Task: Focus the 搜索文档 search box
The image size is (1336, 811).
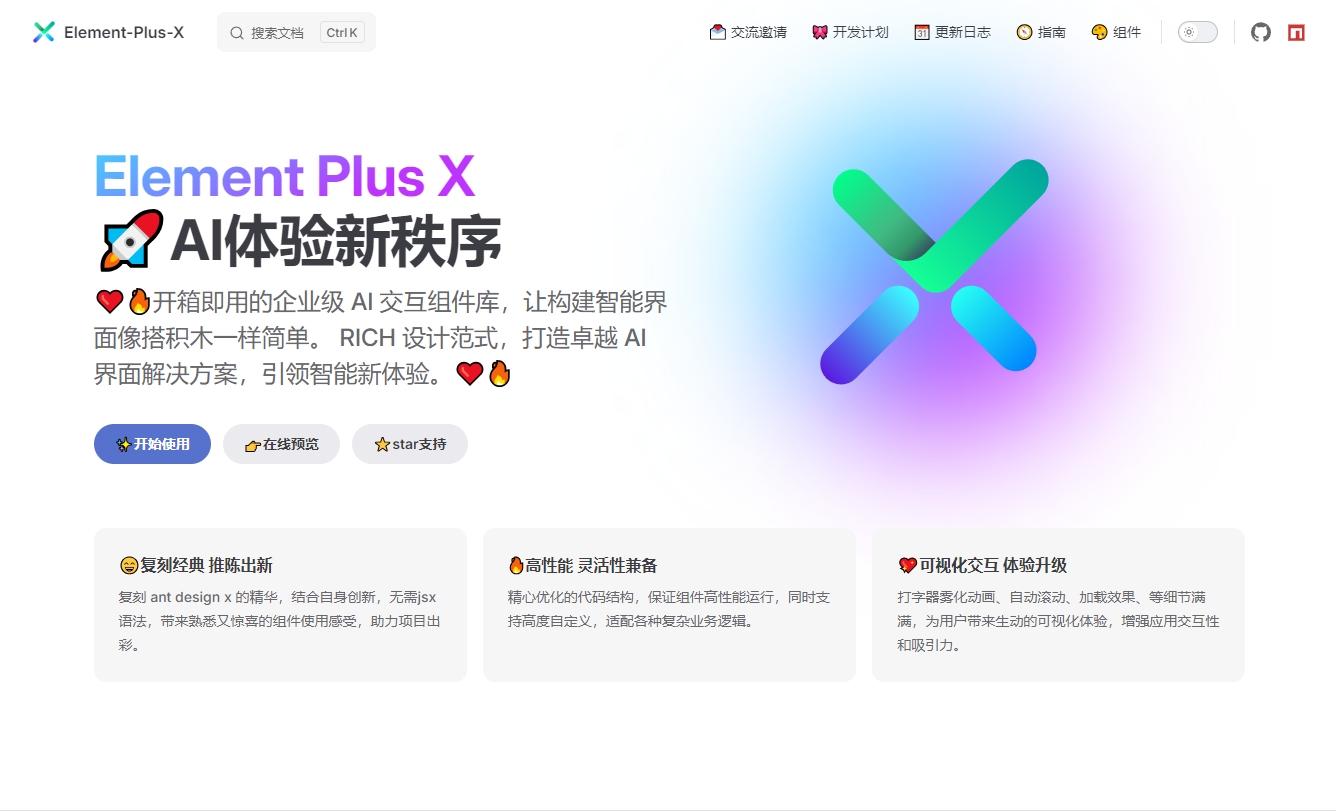Action: pyautogui.click(x=296, y=32)
